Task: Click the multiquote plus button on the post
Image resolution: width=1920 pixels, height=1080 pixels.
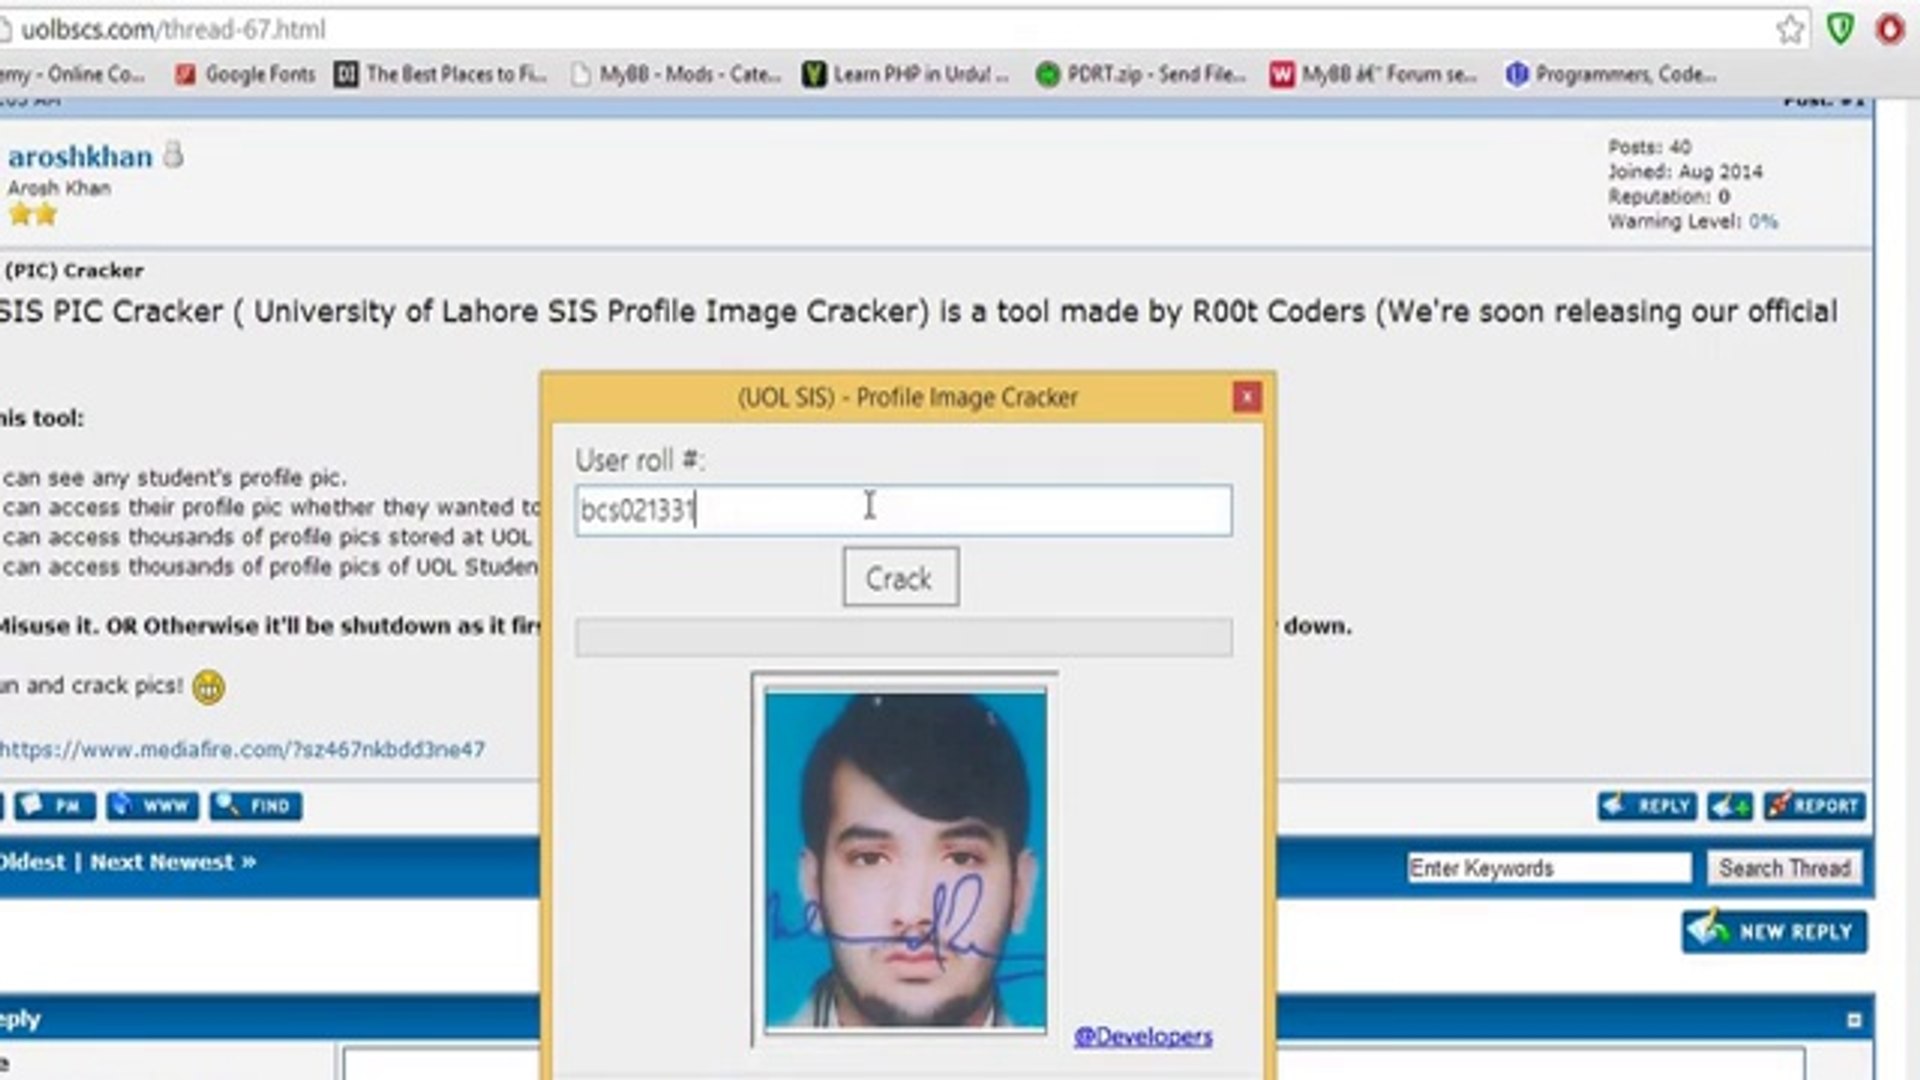Action: [x=1729, y=806]
